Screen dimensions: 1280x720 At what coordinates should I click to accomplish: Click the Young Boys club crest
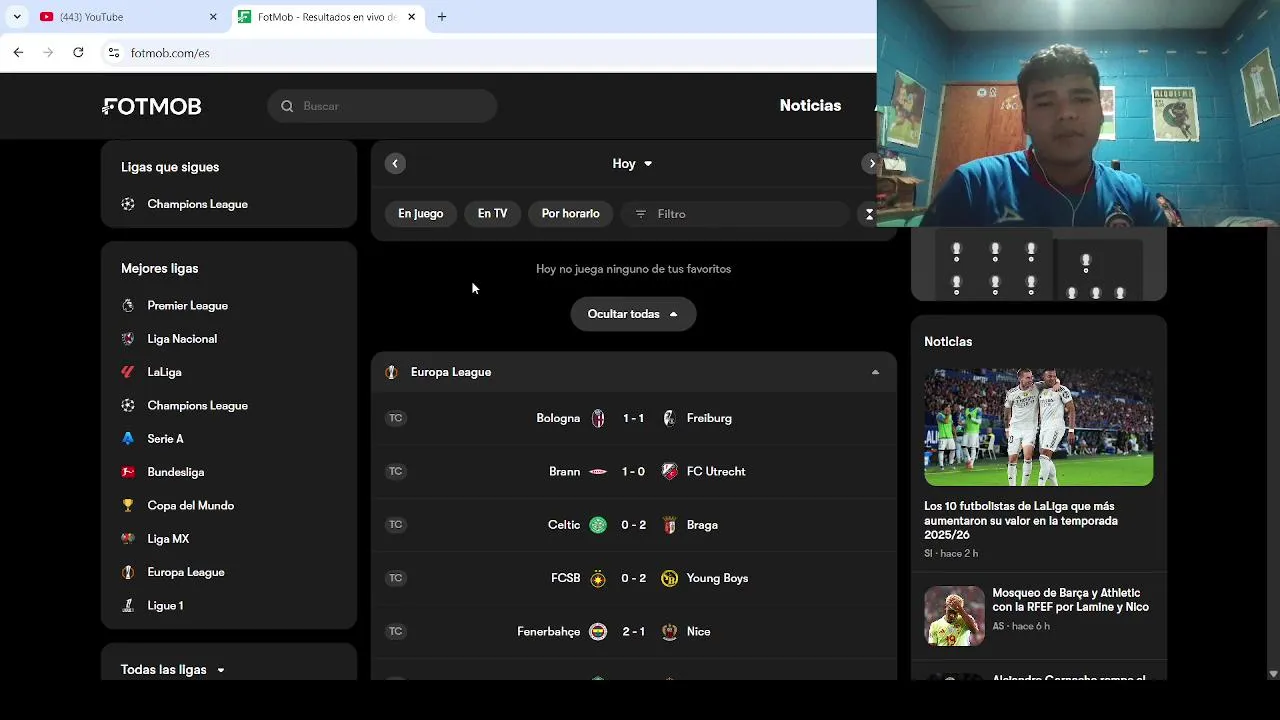670,578
